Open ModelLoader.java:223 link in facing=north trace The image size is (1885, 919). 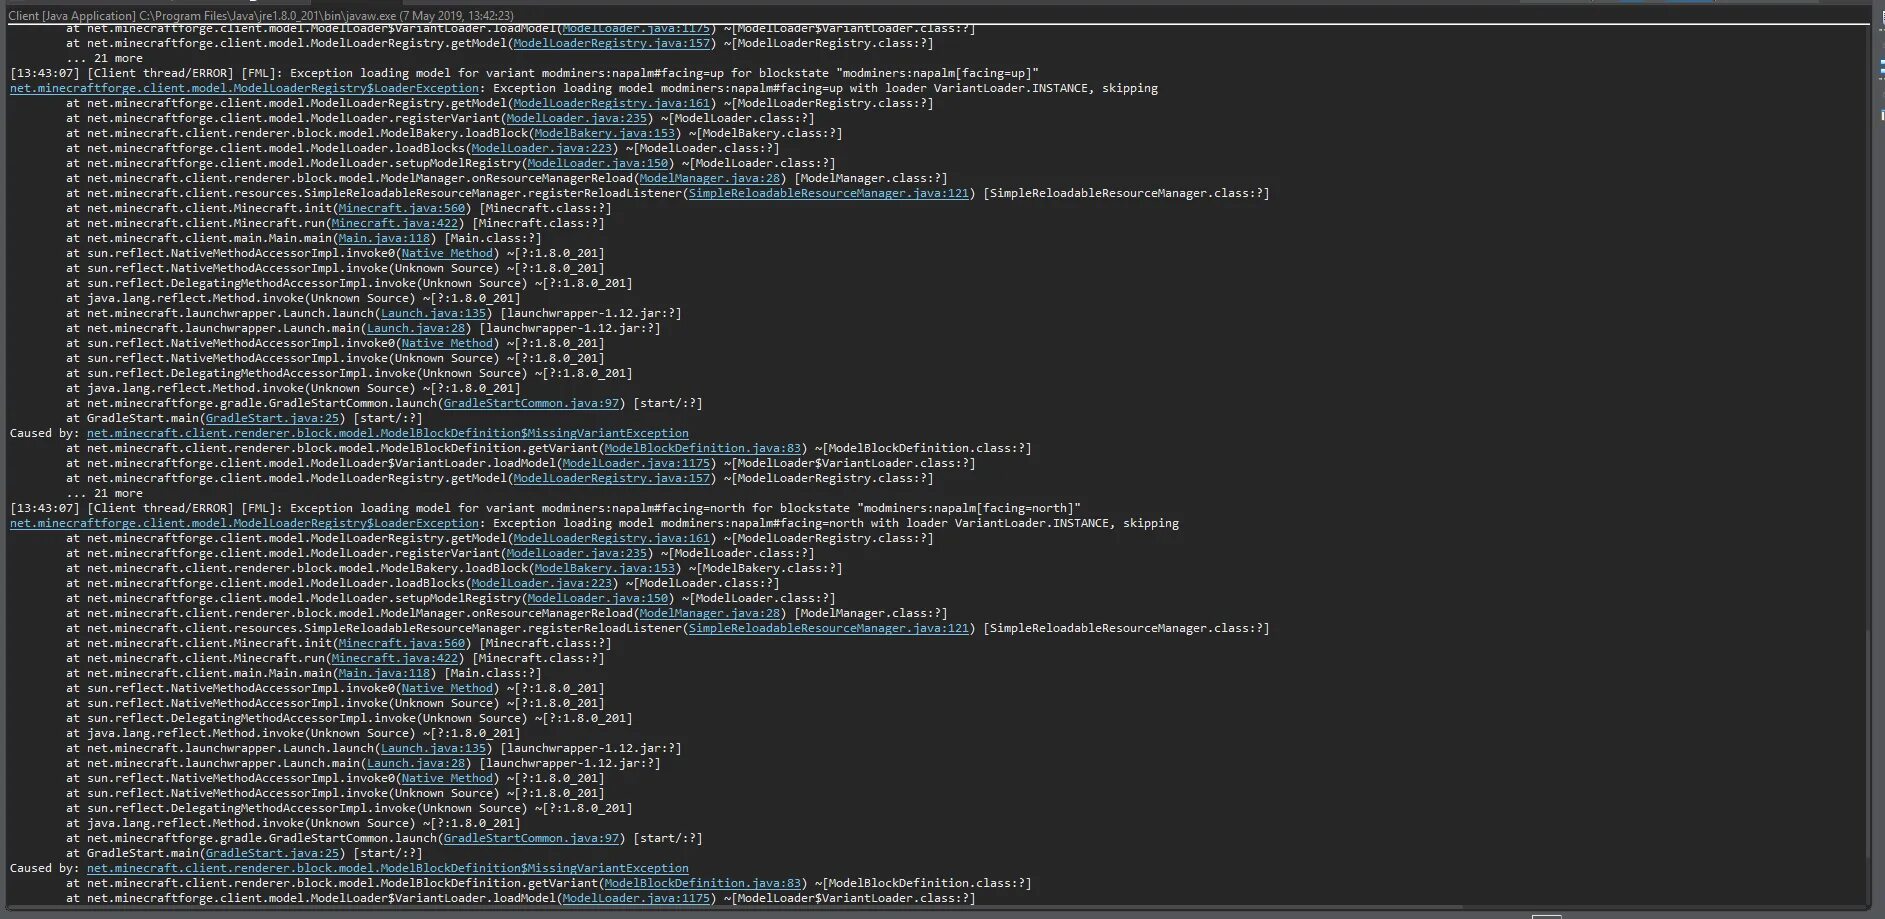[542, 583]
